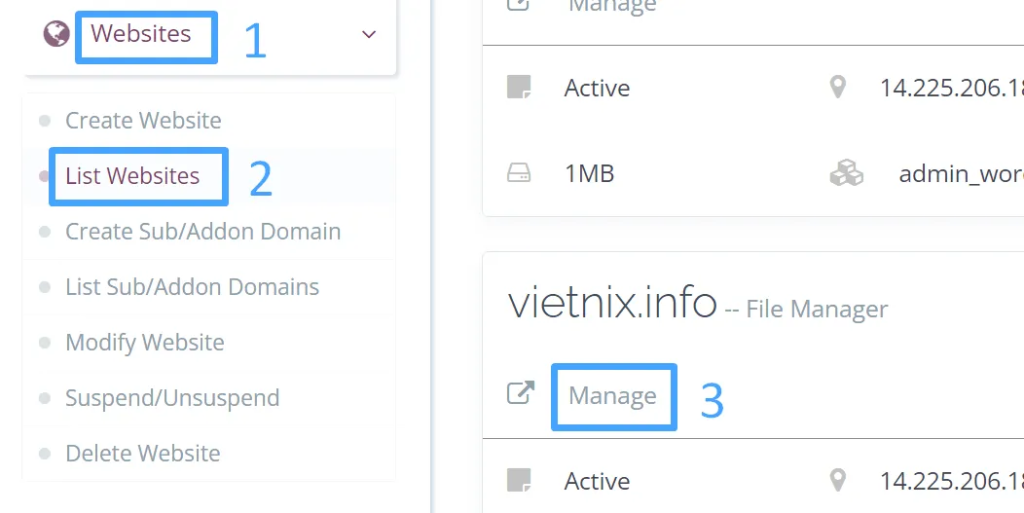Image resolution: width=1024 pixels, height=513 pixels.
Task: Open File Manager for vietnix.info
Action: coord(817,310)
